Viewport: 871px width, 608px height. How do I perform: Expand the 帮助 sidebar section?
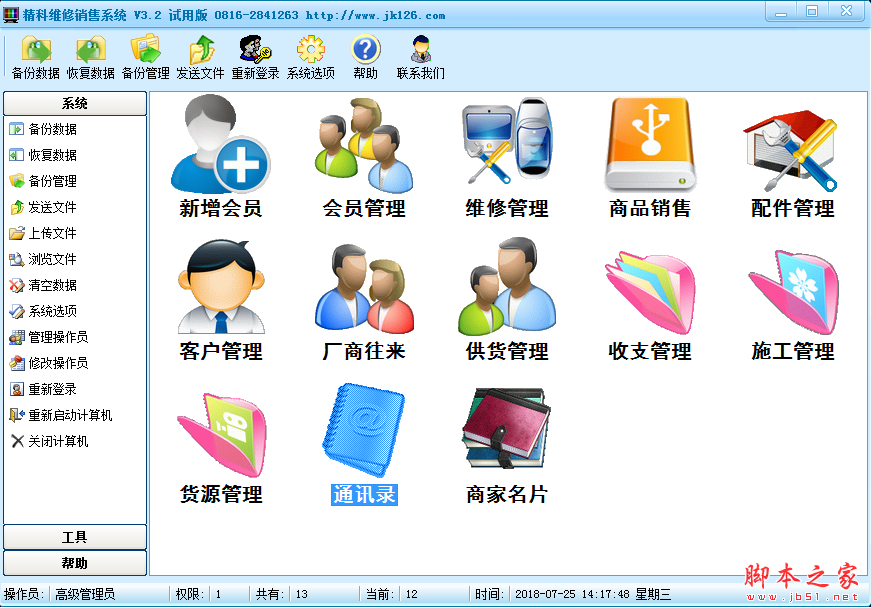click(75, 563)
